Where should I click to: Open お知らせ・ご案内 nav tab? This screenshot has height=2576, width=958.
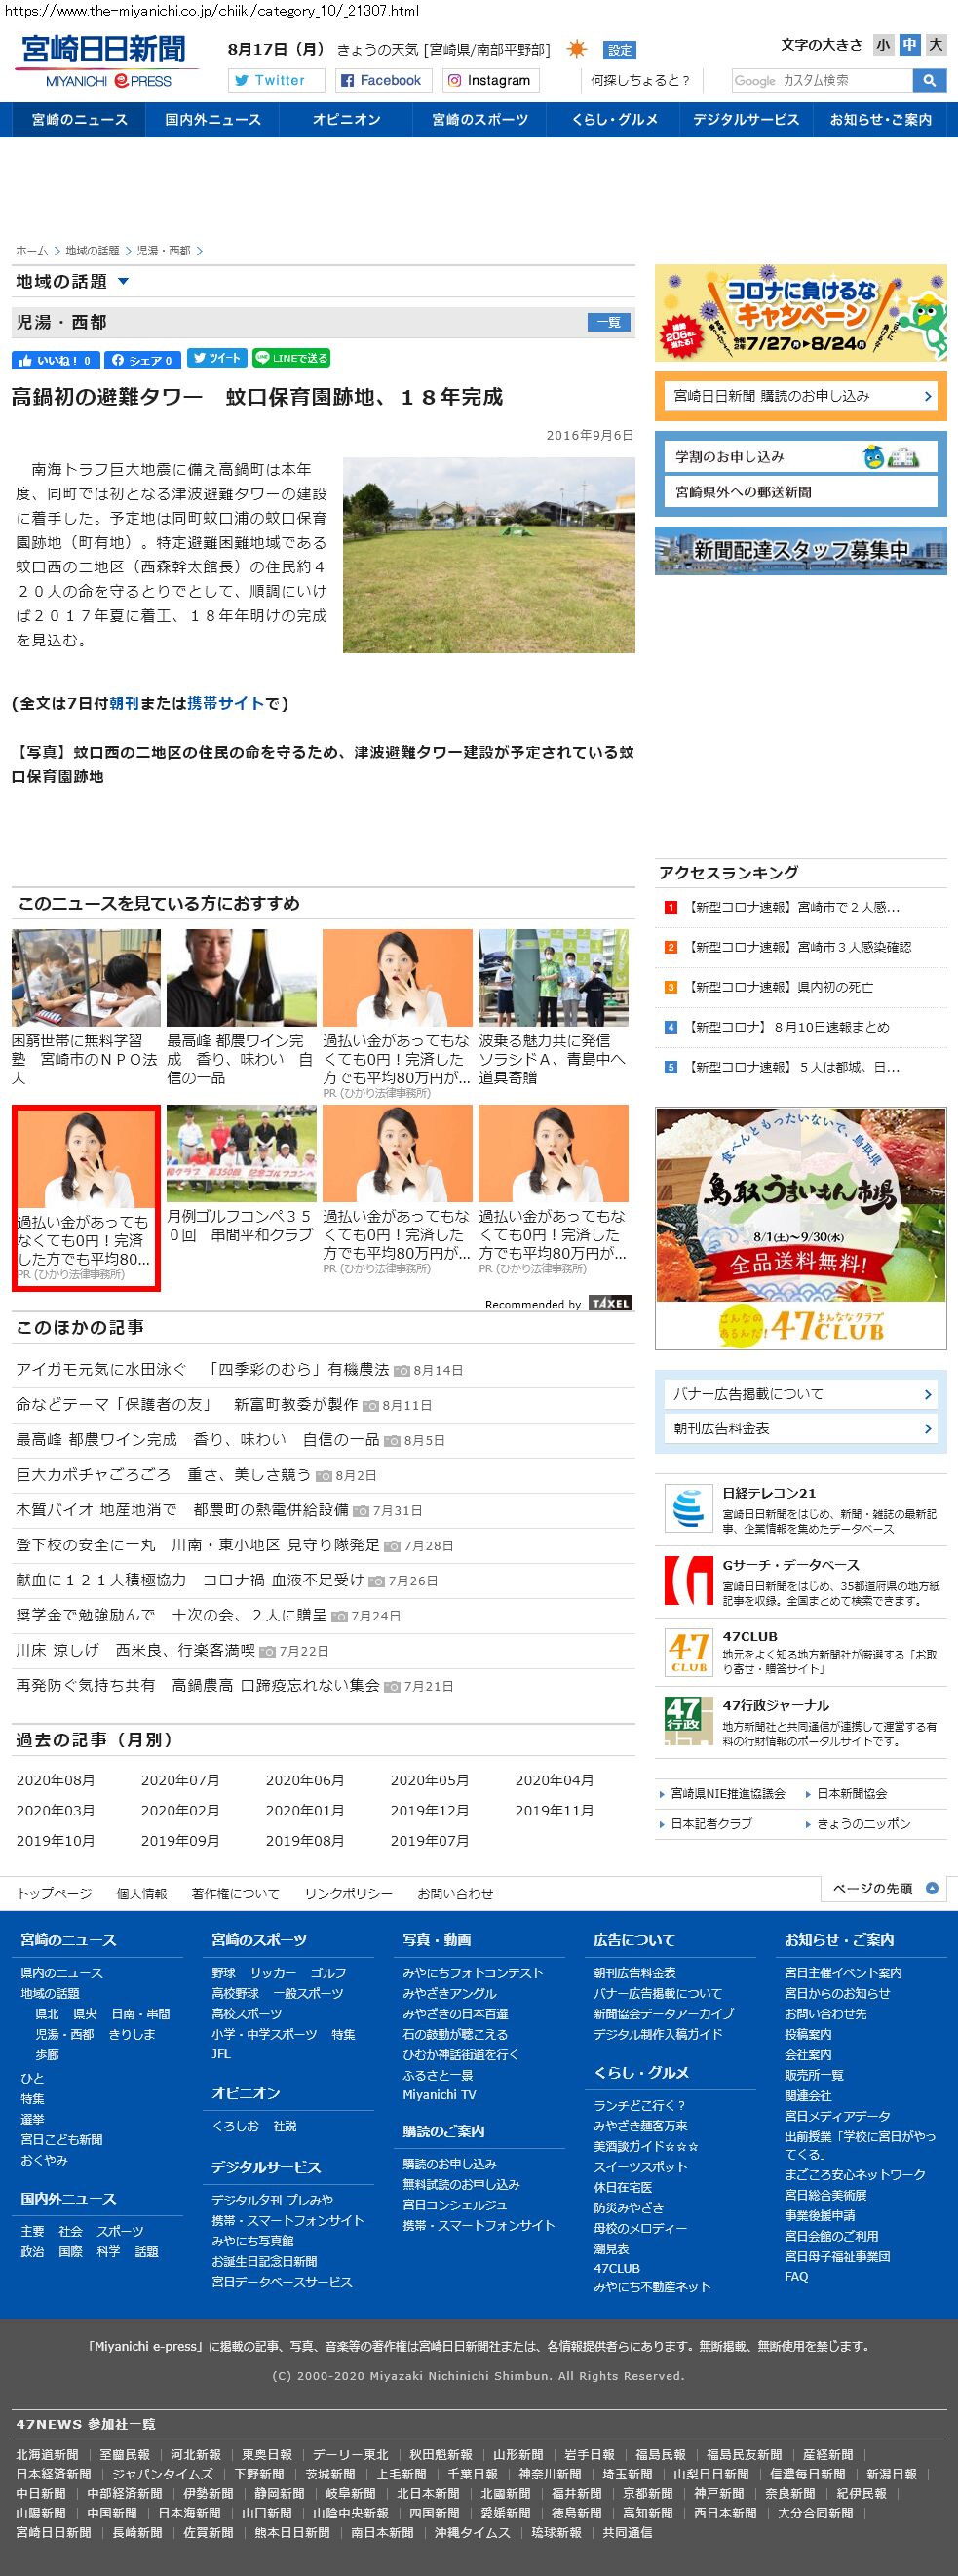(880, 119)
